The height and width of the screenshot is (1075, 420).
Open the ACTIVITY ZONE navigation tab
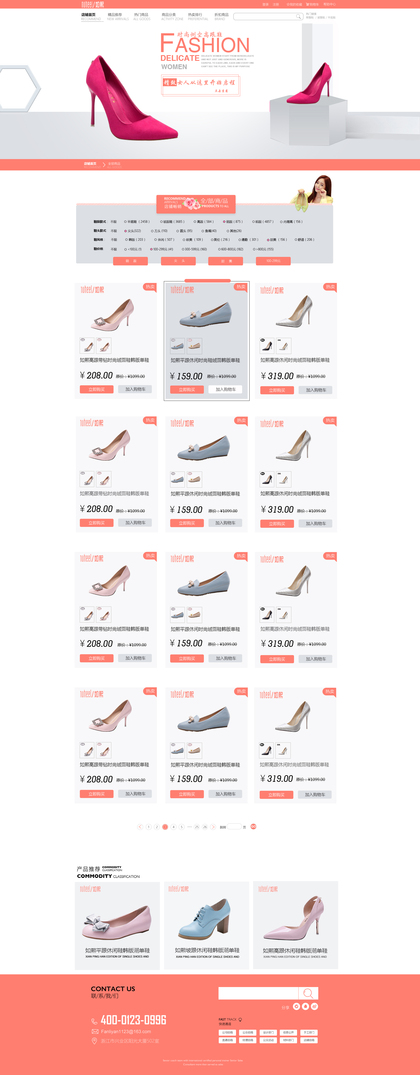tap(169, 16)
